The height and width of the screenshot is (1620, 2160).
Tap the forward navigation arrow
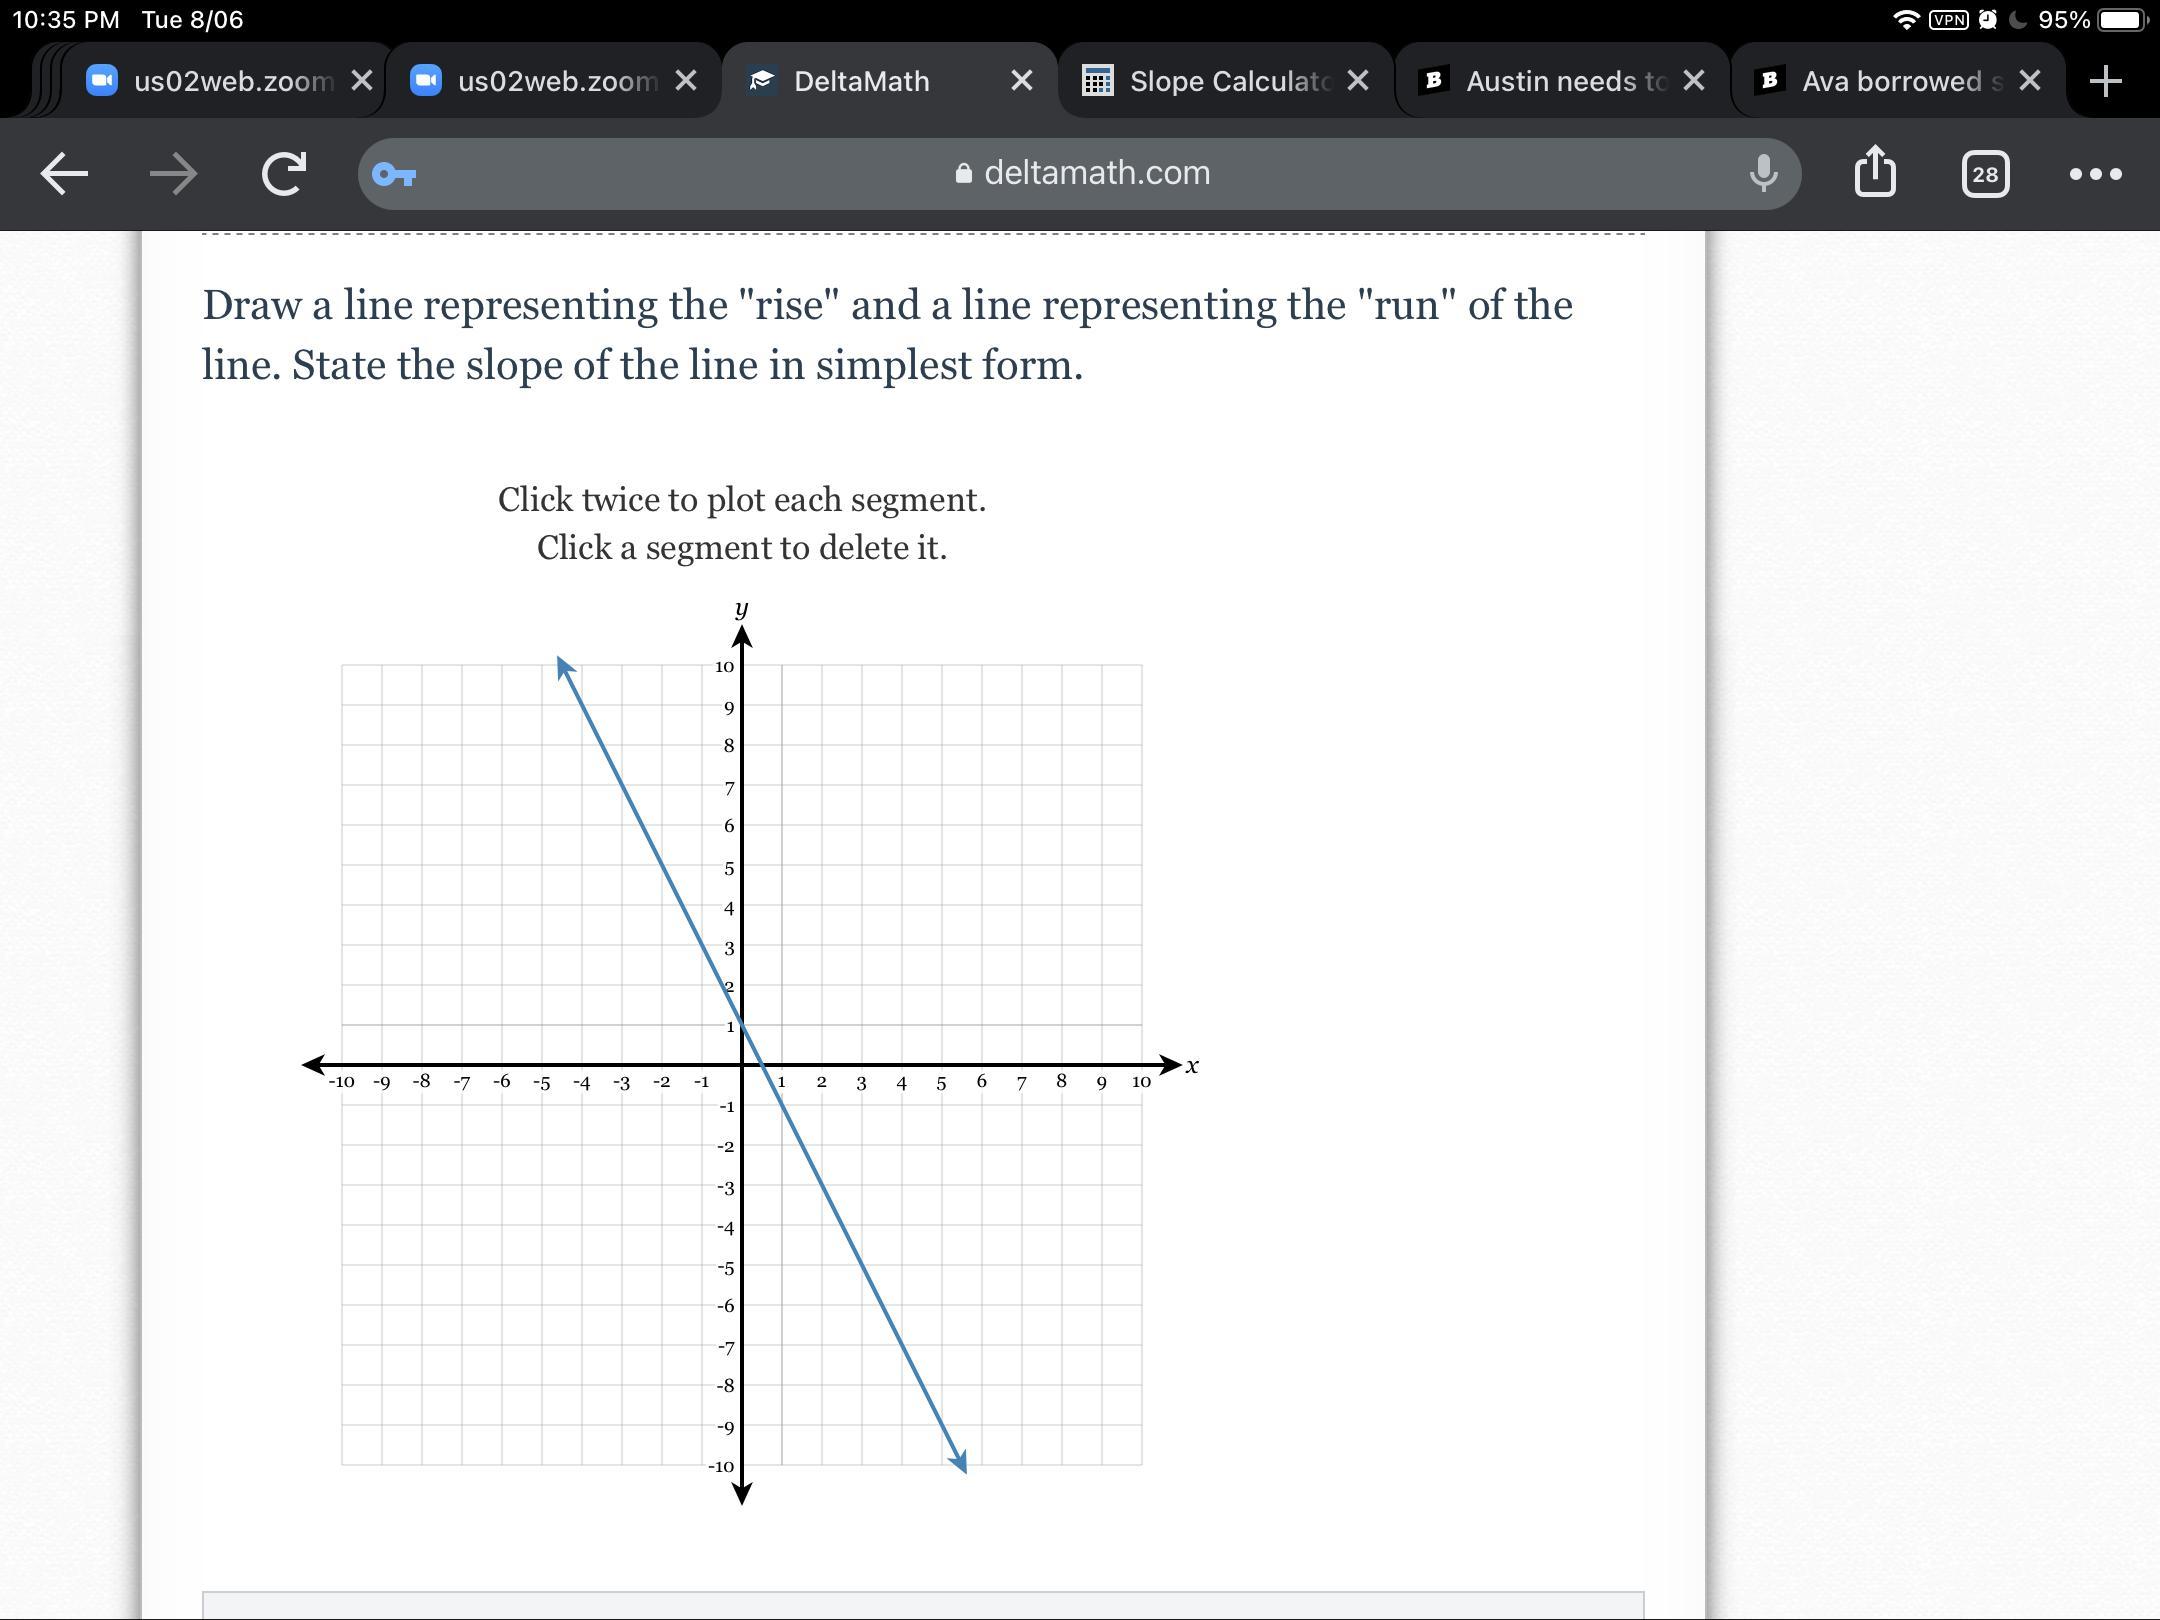173,174
